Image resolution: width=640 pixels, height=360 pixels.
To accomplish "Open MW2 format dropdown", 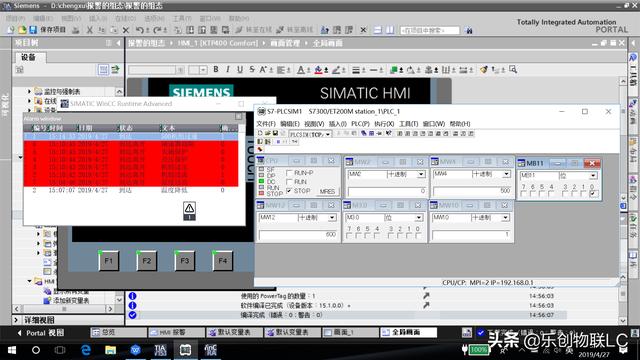I will (x=421, y=174).
